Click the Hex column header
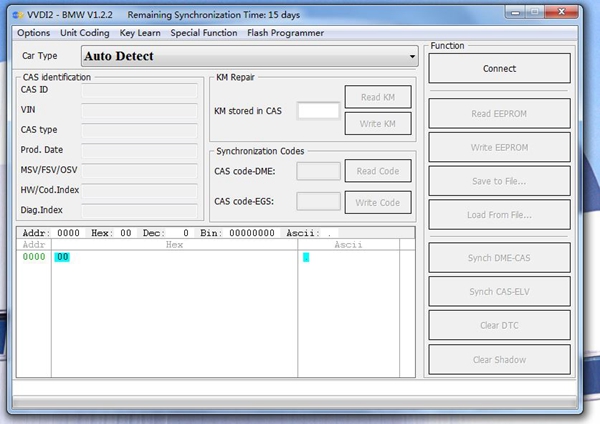 (x=174, y=245)
